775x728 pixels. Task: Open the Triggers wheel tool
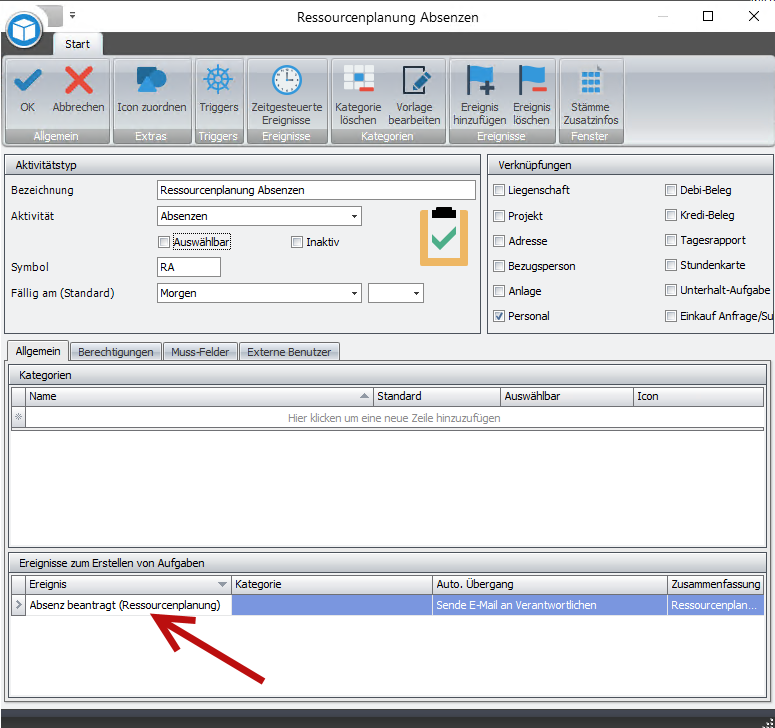[x=218, y=80]
